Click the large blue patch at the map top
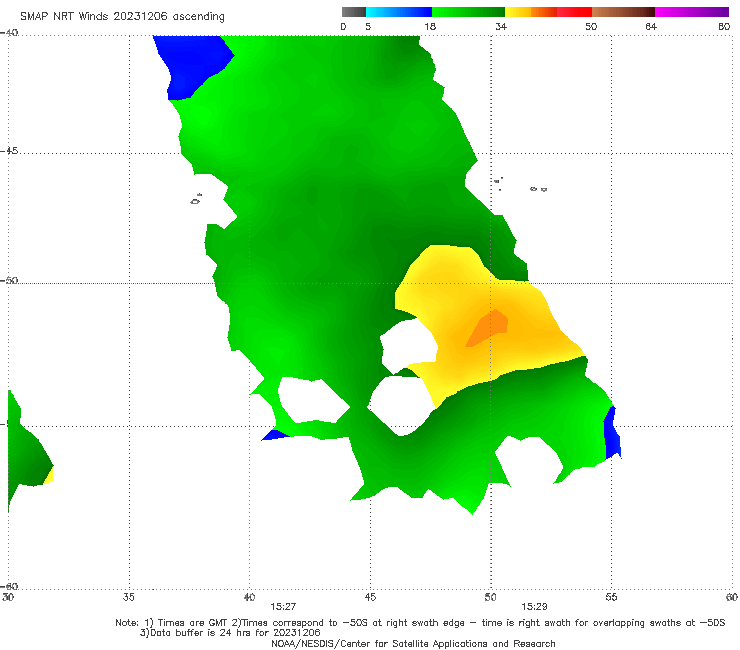Image resolution: width=740 pixels, height=650 pixels. coord(191,64)
